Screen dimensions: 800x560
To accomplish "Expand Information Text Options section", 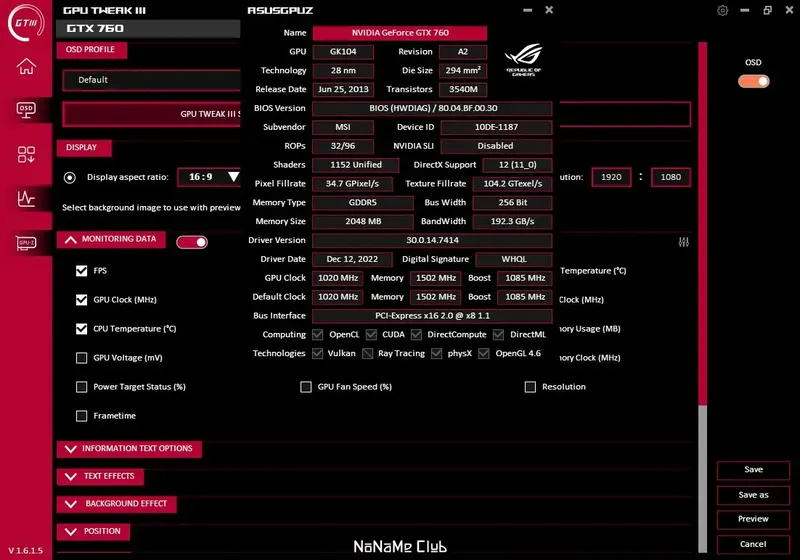I will coord(129,449).
